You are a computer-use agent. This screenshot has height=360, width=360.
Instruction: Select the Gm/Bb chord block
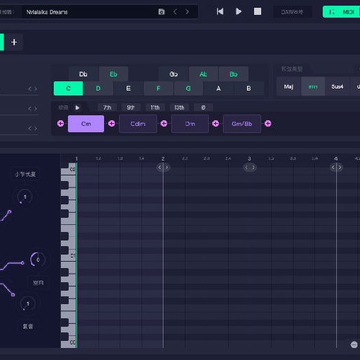pos(242,124)
